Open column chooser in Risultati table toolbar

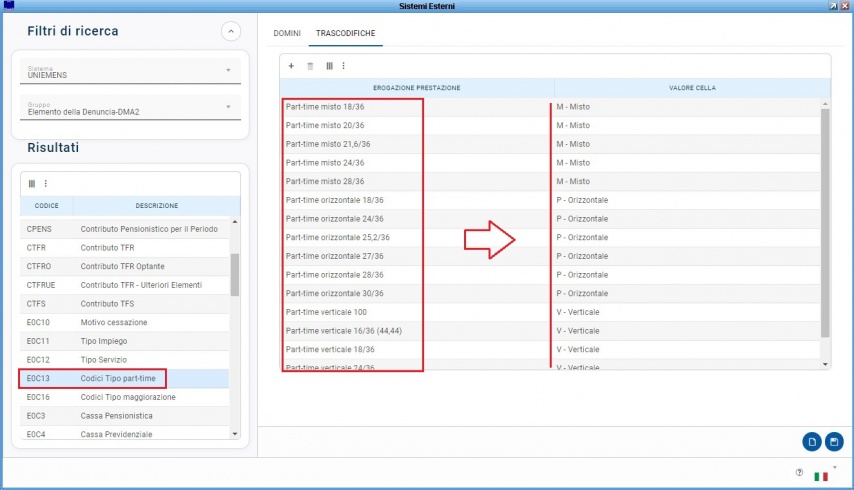[x=32, y=183]
